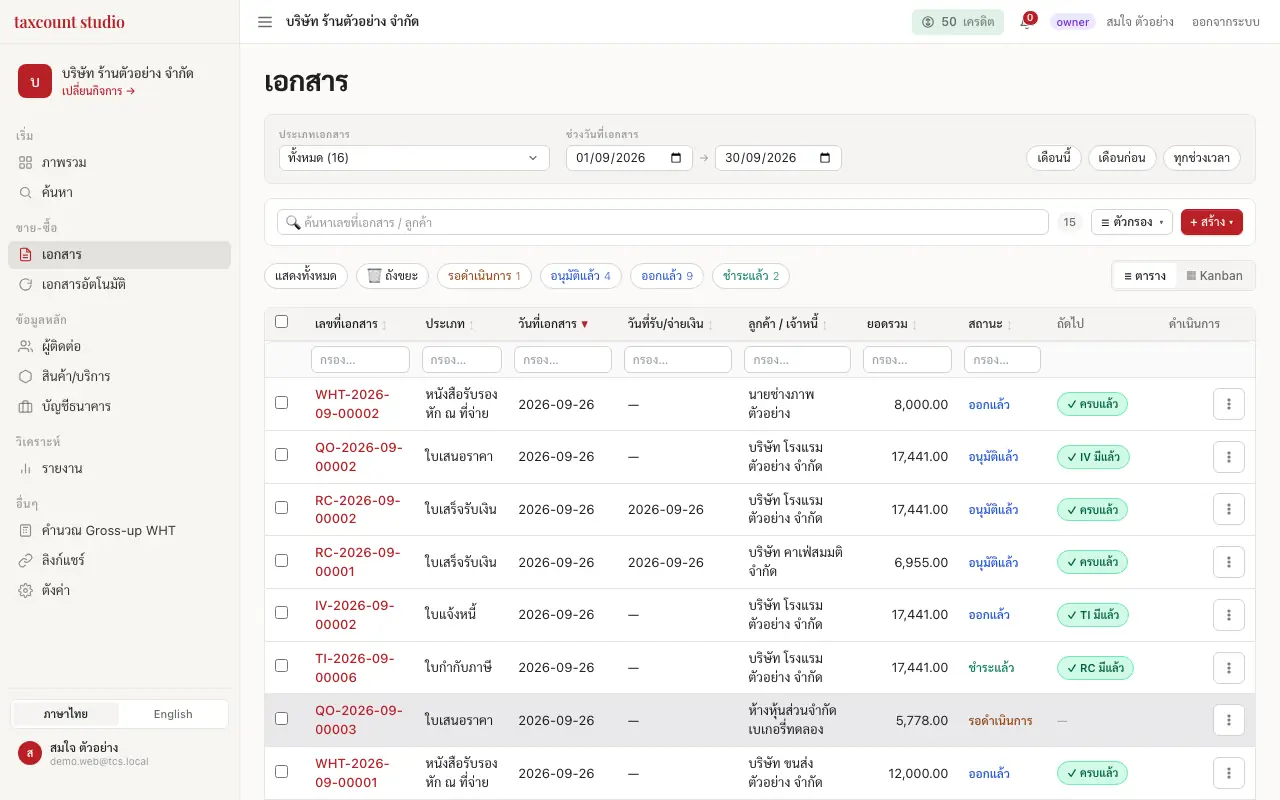Sort by เลขที่เอกสาร column header
The height and width of the screenshot is (800, 1280).
(x=351, y=324)
